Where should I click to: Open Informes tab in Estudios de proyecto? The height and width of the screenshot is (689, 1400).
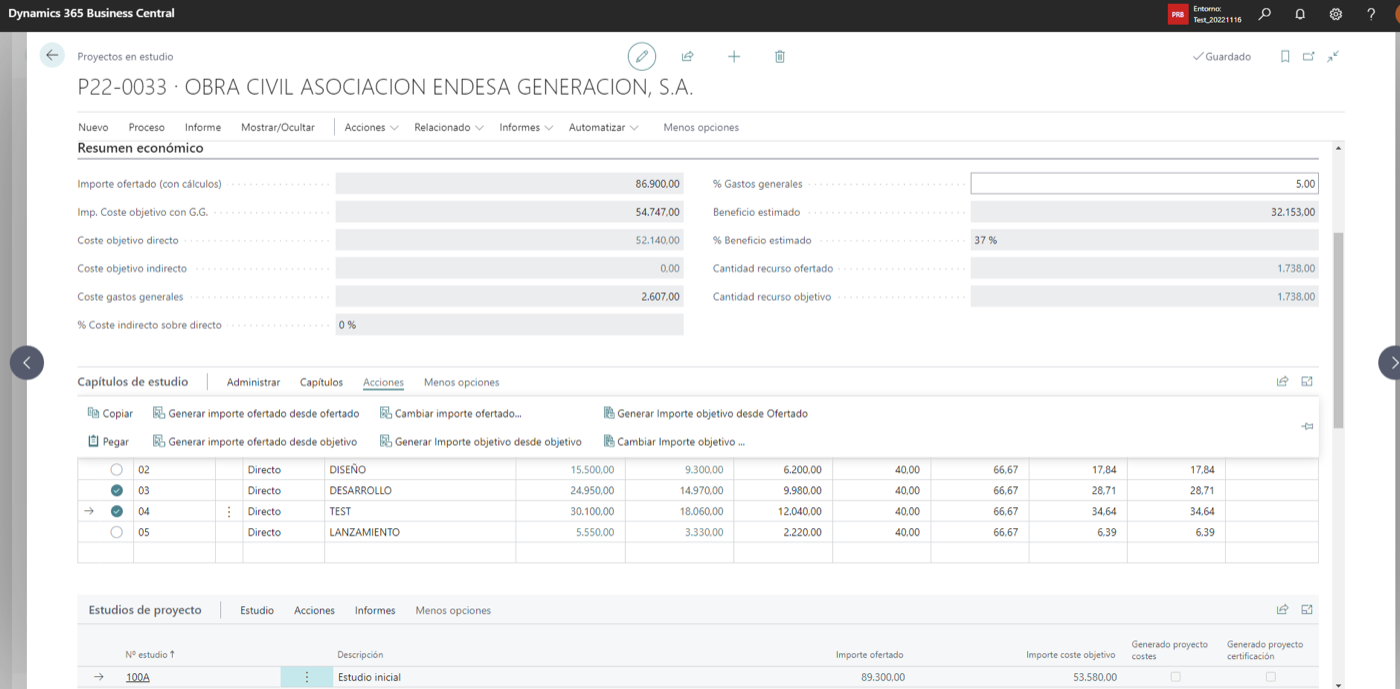point(375,610)
